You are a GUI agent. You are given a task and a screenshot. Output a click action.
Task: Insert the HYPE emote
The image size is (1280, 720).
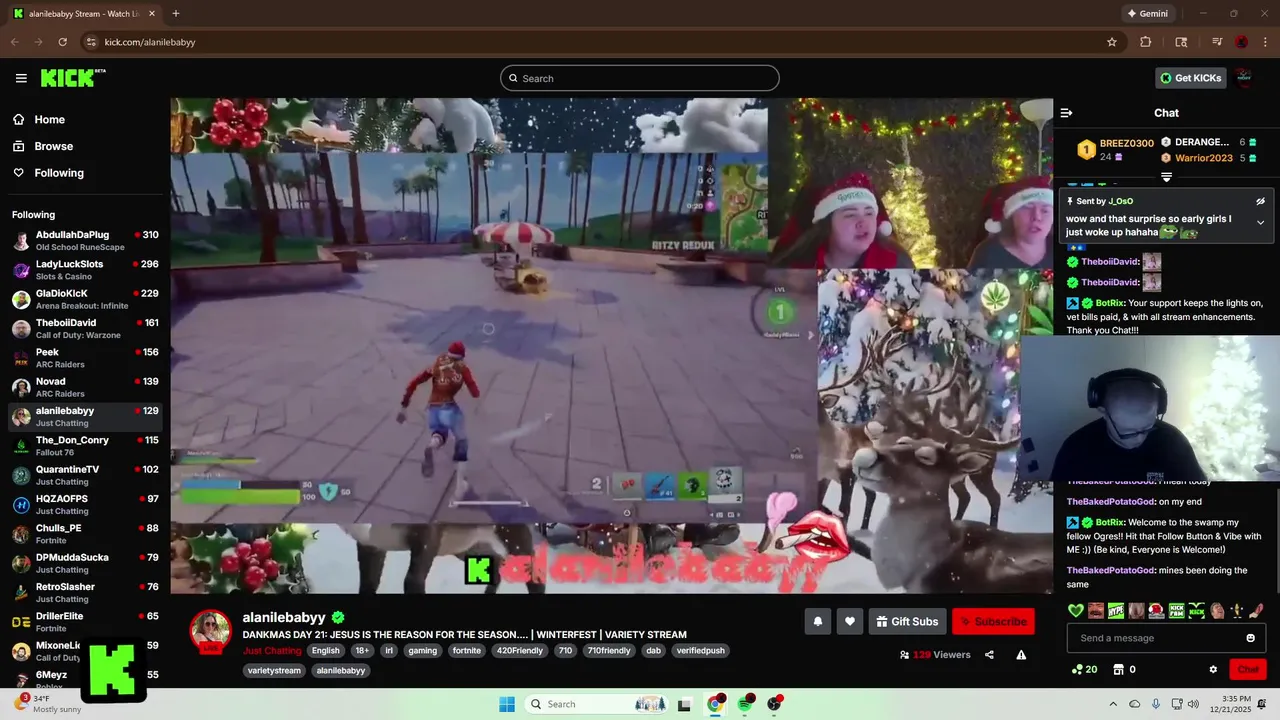tap(1116, 610)
